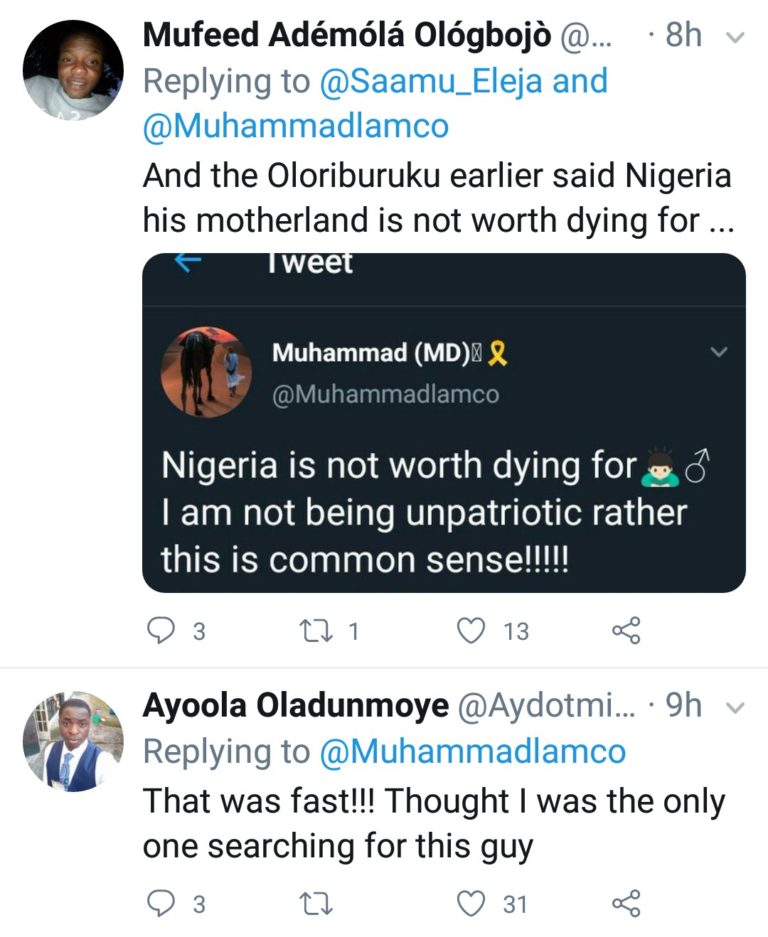The image size is (768, 937).
Task: Open @Muhammadlamco link in Mufeed's reply
Action: [x=296, y=127]
